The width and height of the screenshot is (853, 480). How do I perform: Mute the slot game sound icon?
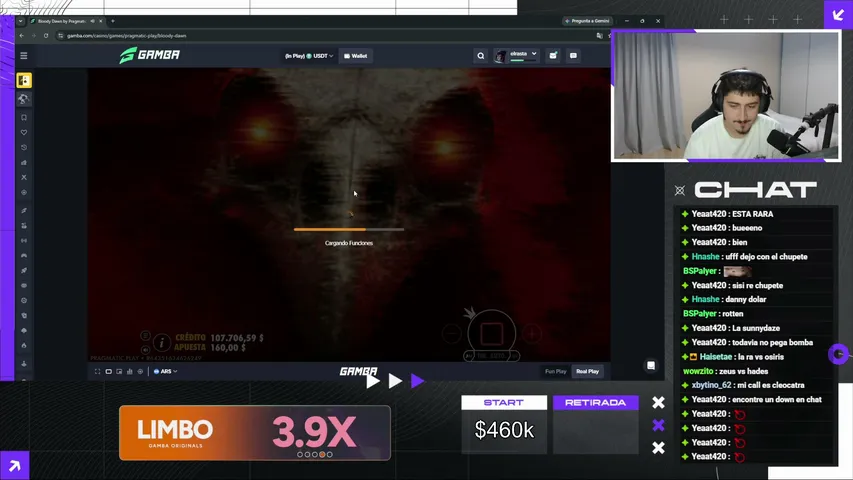[145, 350]
